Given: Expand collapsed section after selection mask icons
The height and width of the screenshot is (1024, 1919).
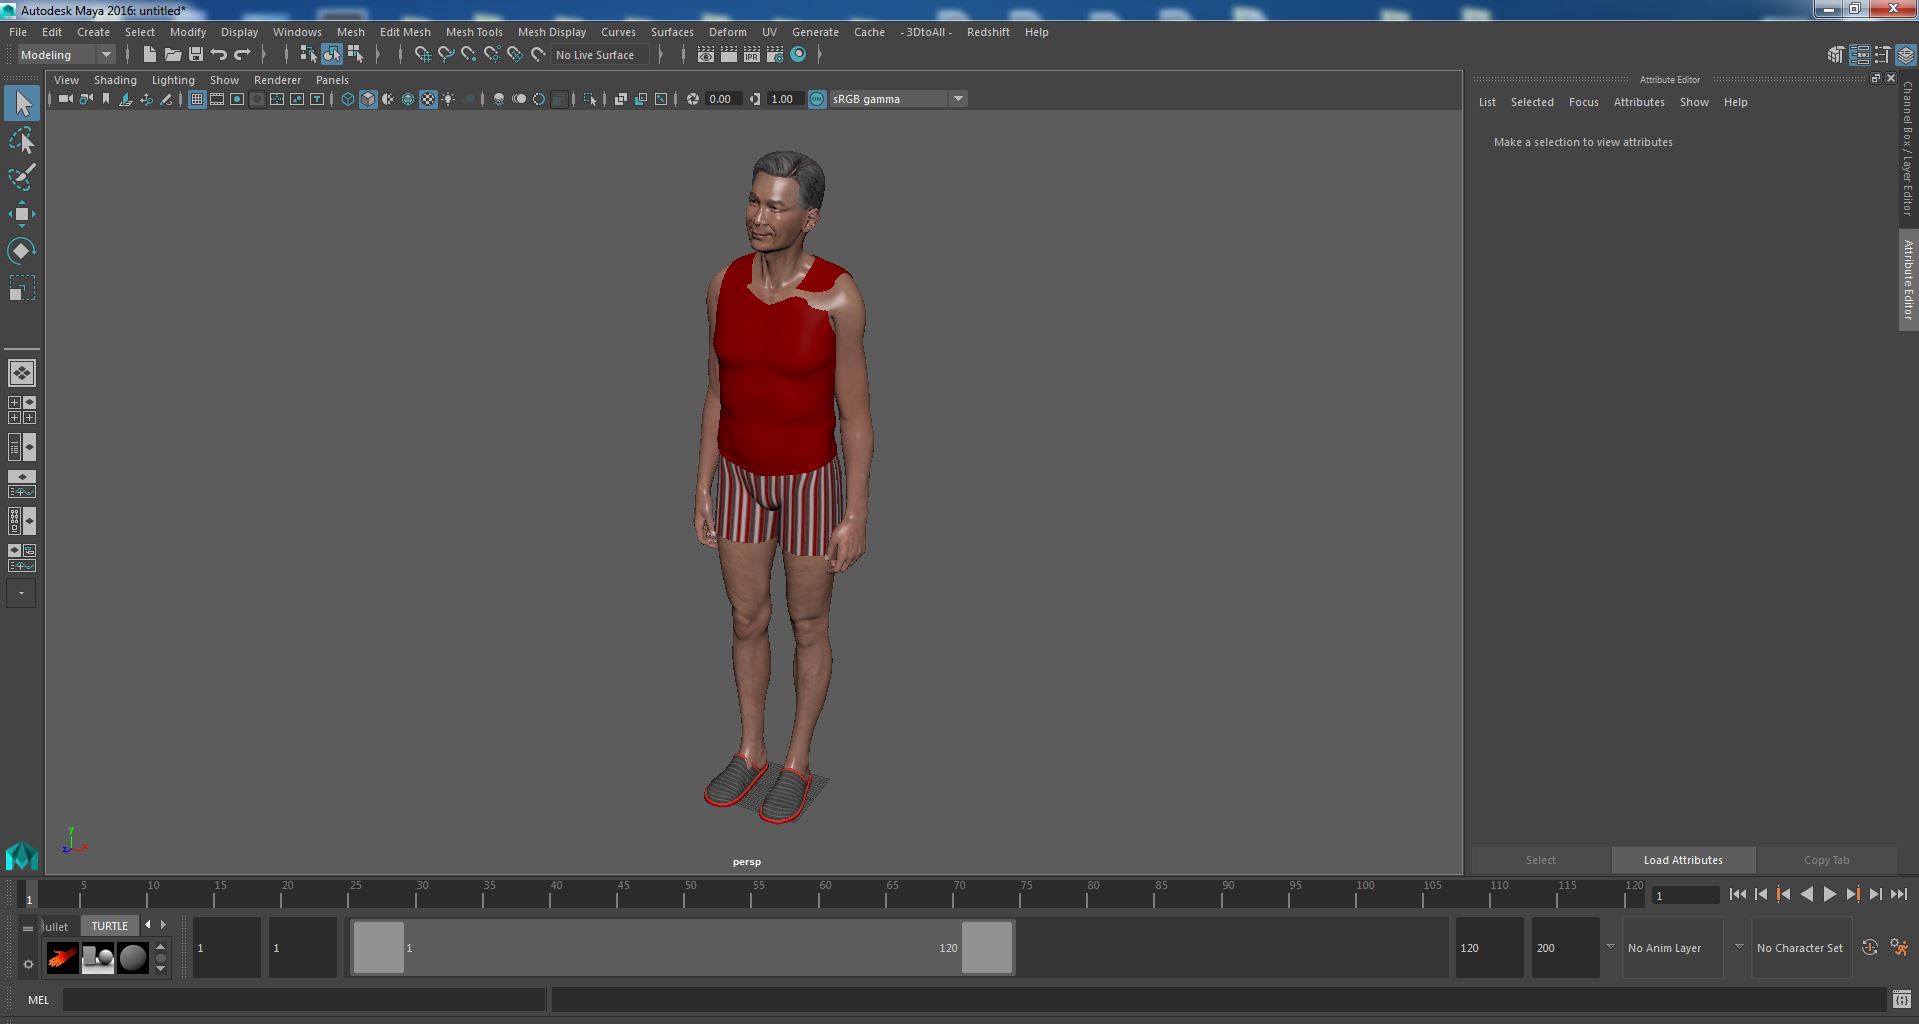Looking at the screenshot, I should [378, 55].
